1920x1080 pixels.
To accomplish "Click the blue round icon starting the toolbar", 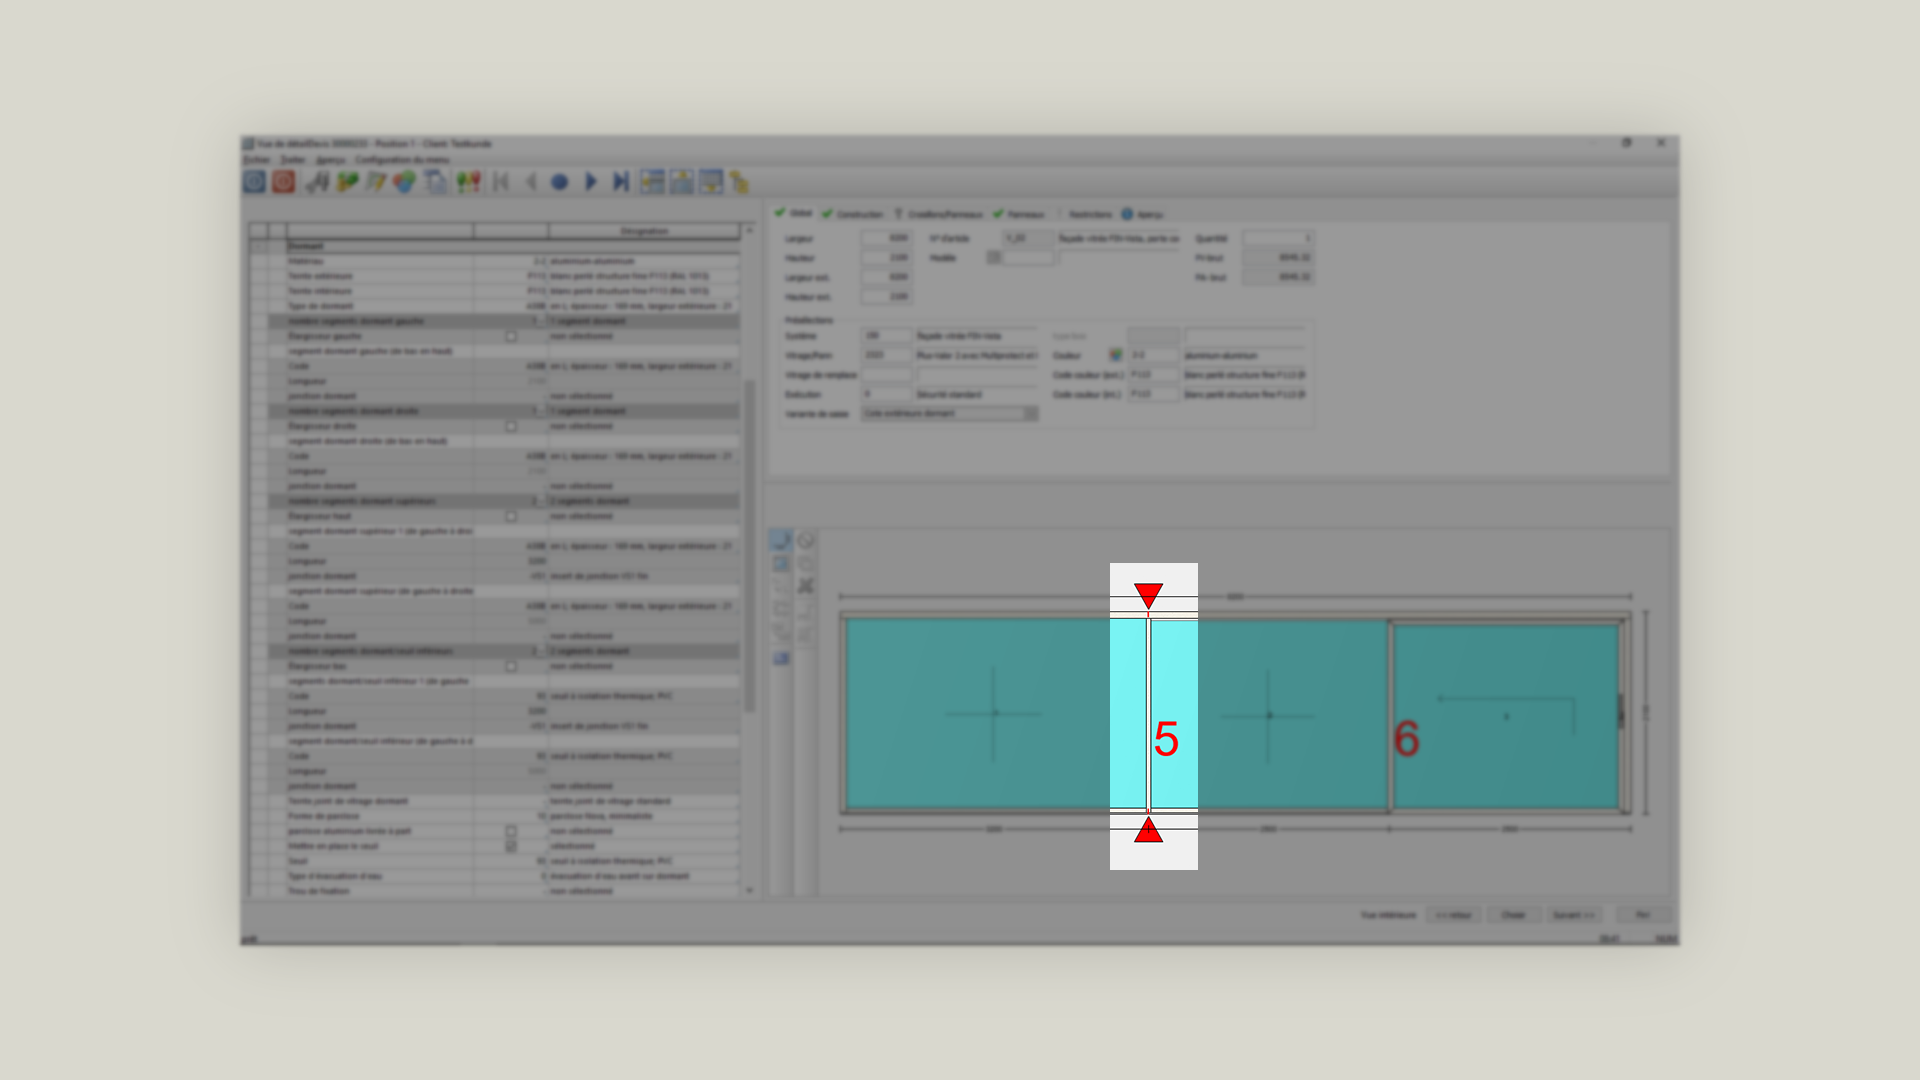I will [x=254, y=181].
